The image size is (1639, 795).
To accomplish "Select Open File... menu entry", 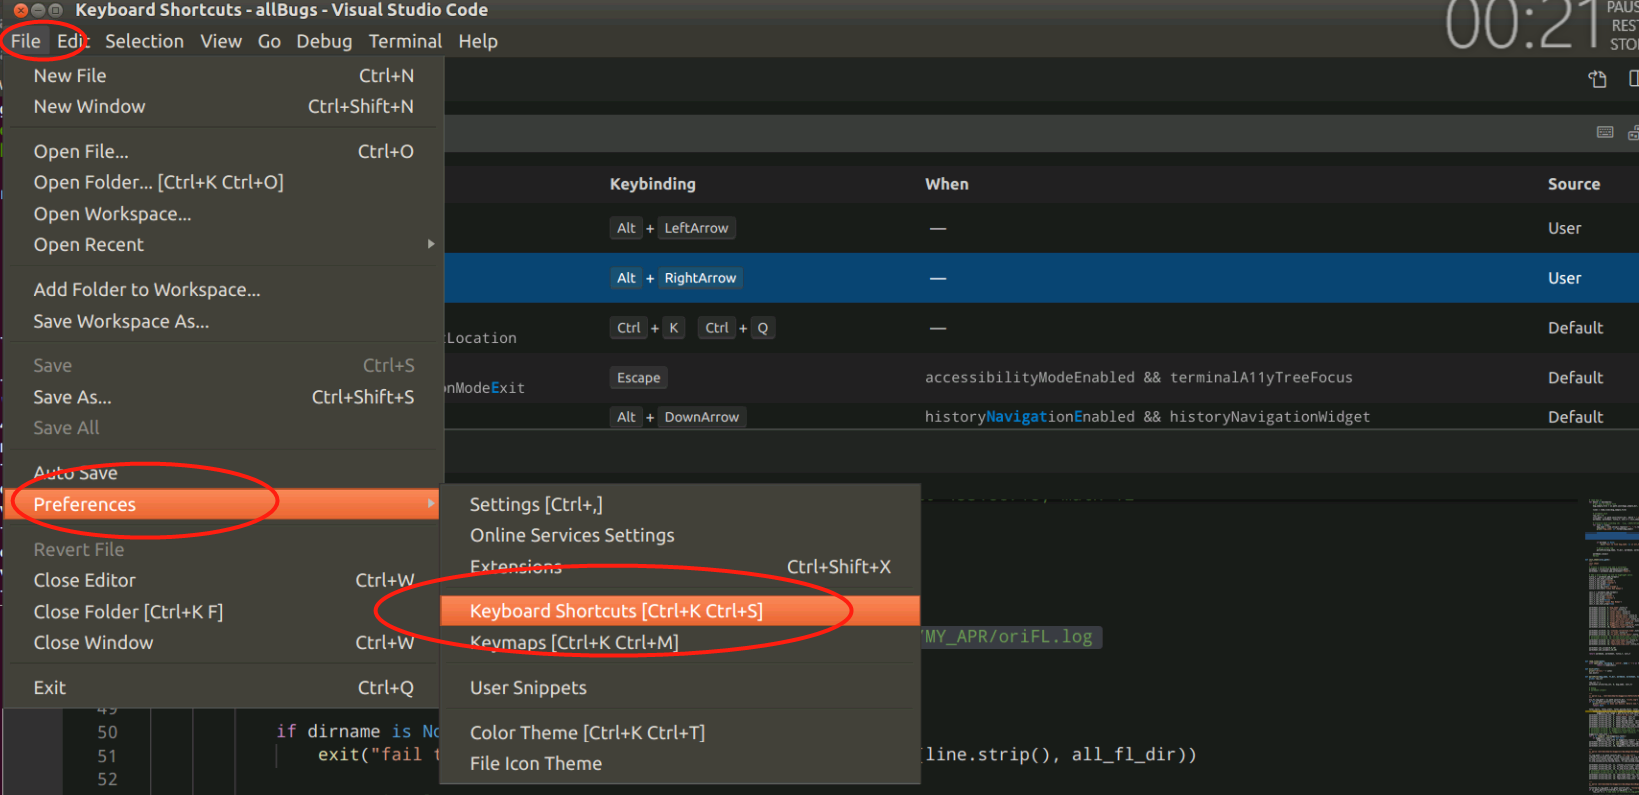I will [x=224, y=151].
